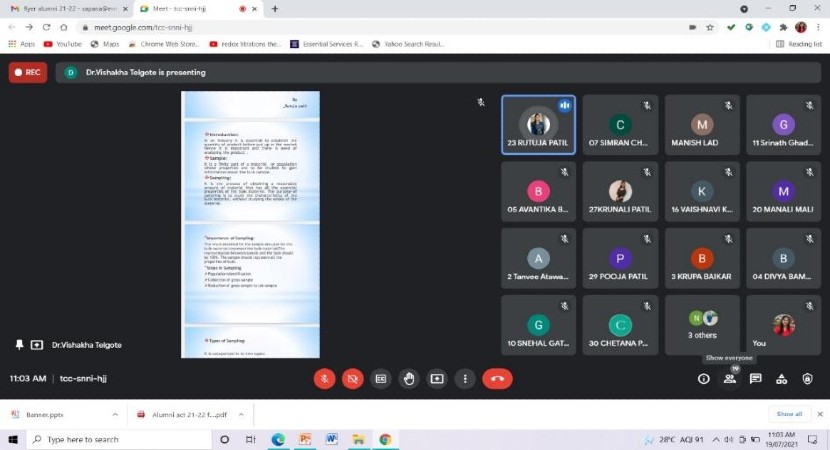Raise your hand in the meeting
Viewport: 830px width, 450px height.
(x=408, y=379)
